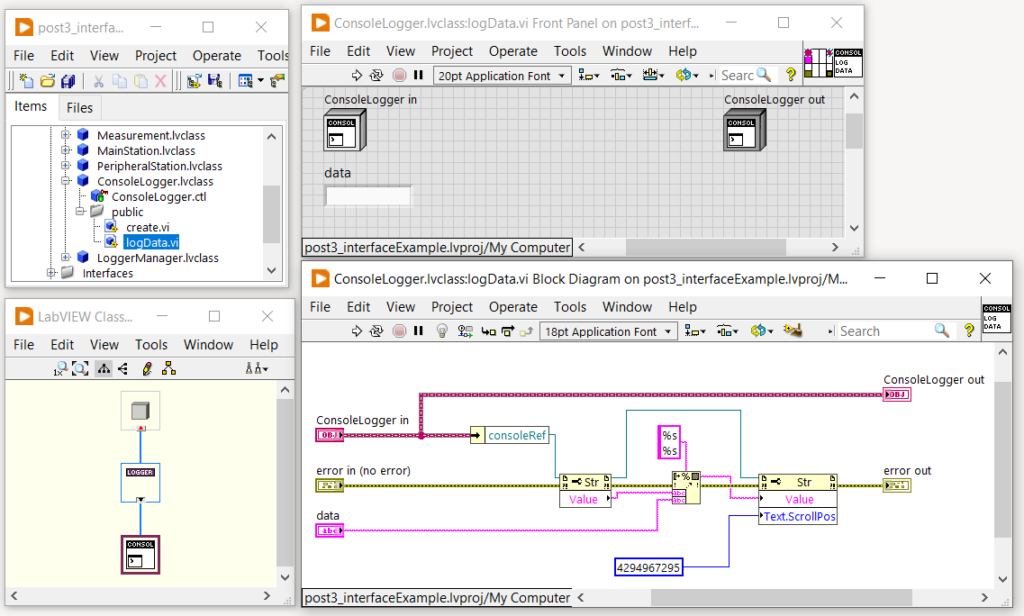Click the data string input field
1024x616 pixels.
click(367, 196)
